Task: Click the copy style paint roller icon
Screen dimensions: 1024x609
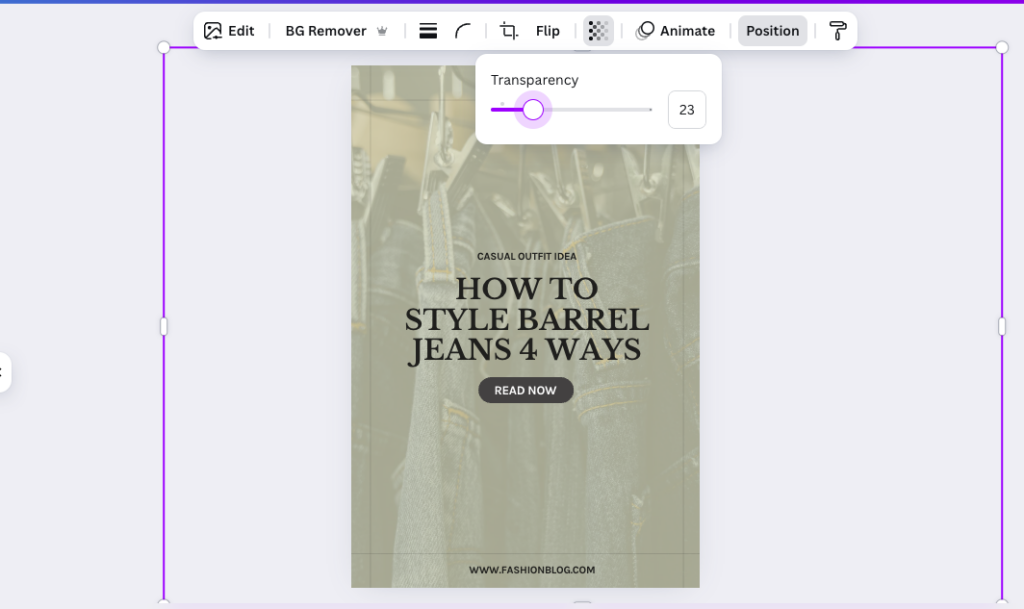Action: coord(837,31)
